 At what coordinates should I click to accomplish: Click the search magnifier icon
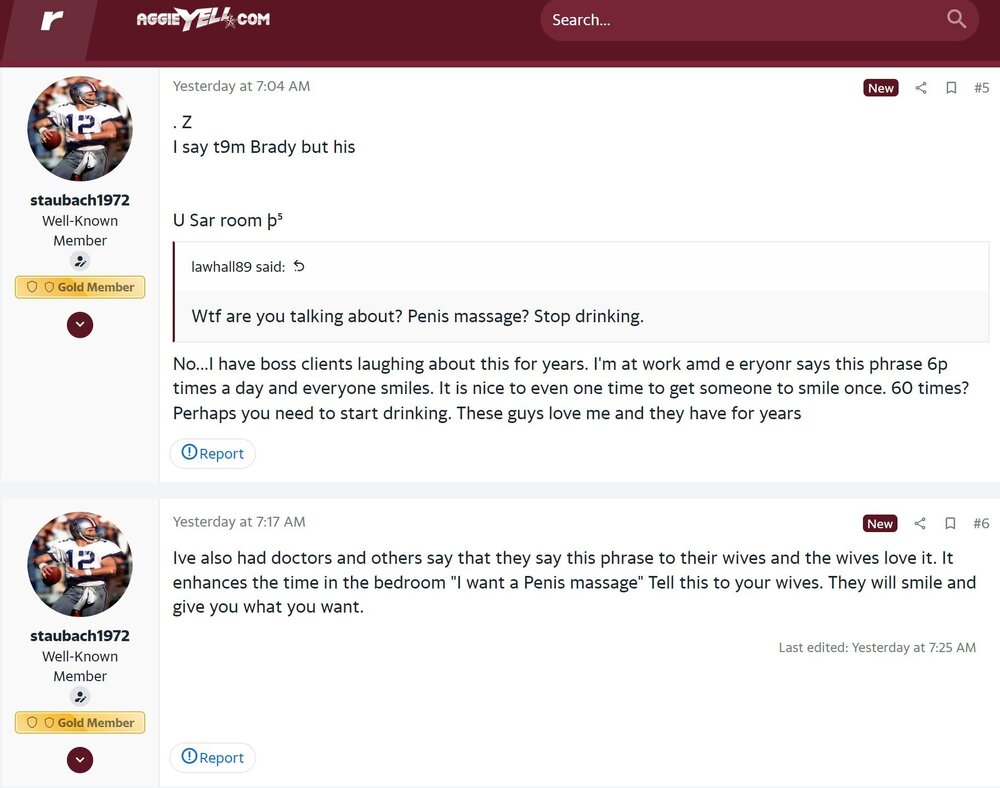coord(956,19)
